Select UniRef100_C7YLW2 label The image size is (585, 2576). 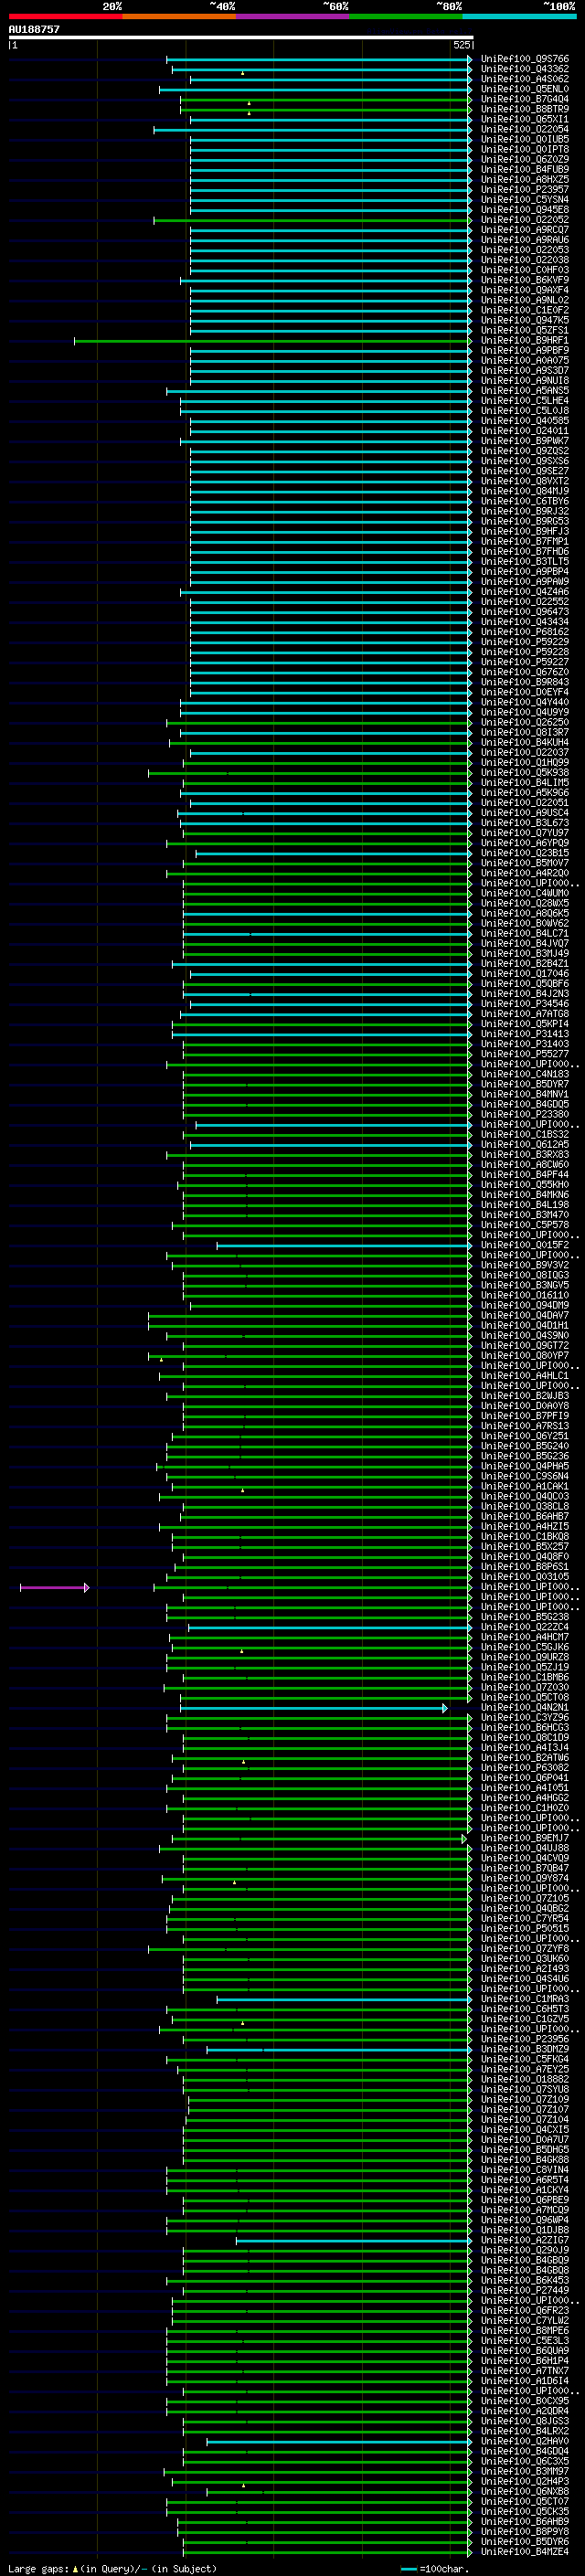[525, 2321]
